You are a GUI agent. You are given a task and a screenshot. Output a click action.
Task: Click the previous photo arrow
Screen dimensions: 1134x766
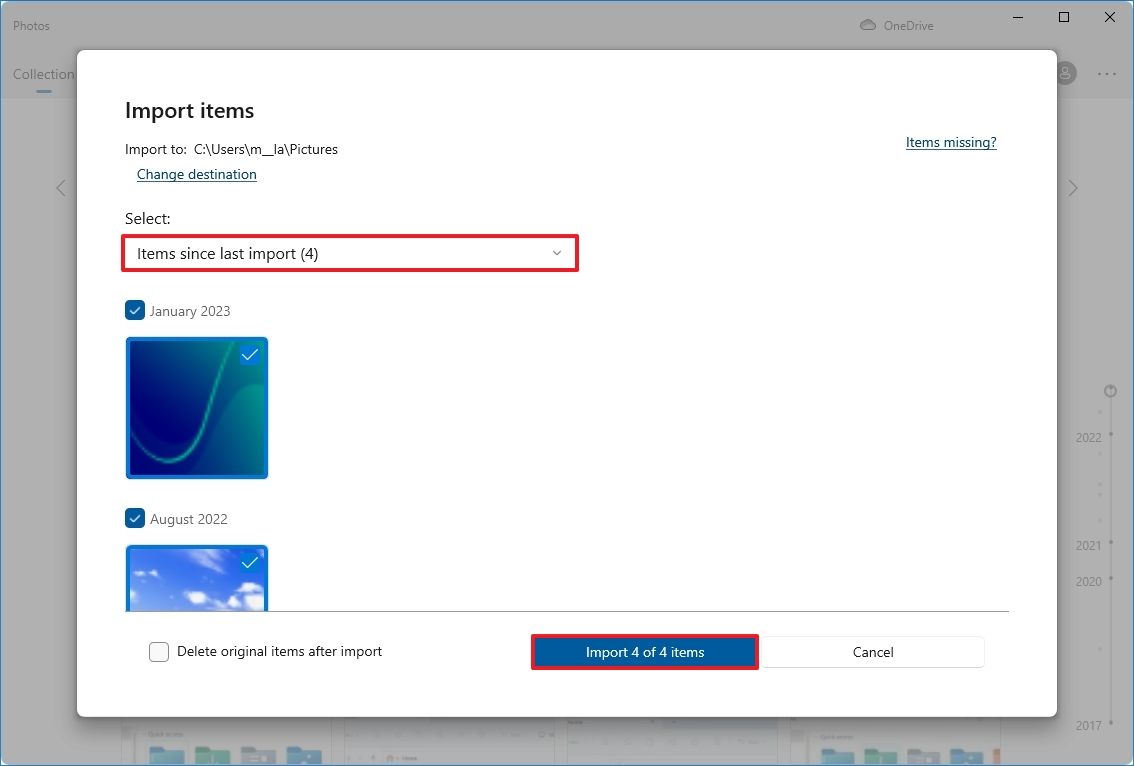(60, 188)
